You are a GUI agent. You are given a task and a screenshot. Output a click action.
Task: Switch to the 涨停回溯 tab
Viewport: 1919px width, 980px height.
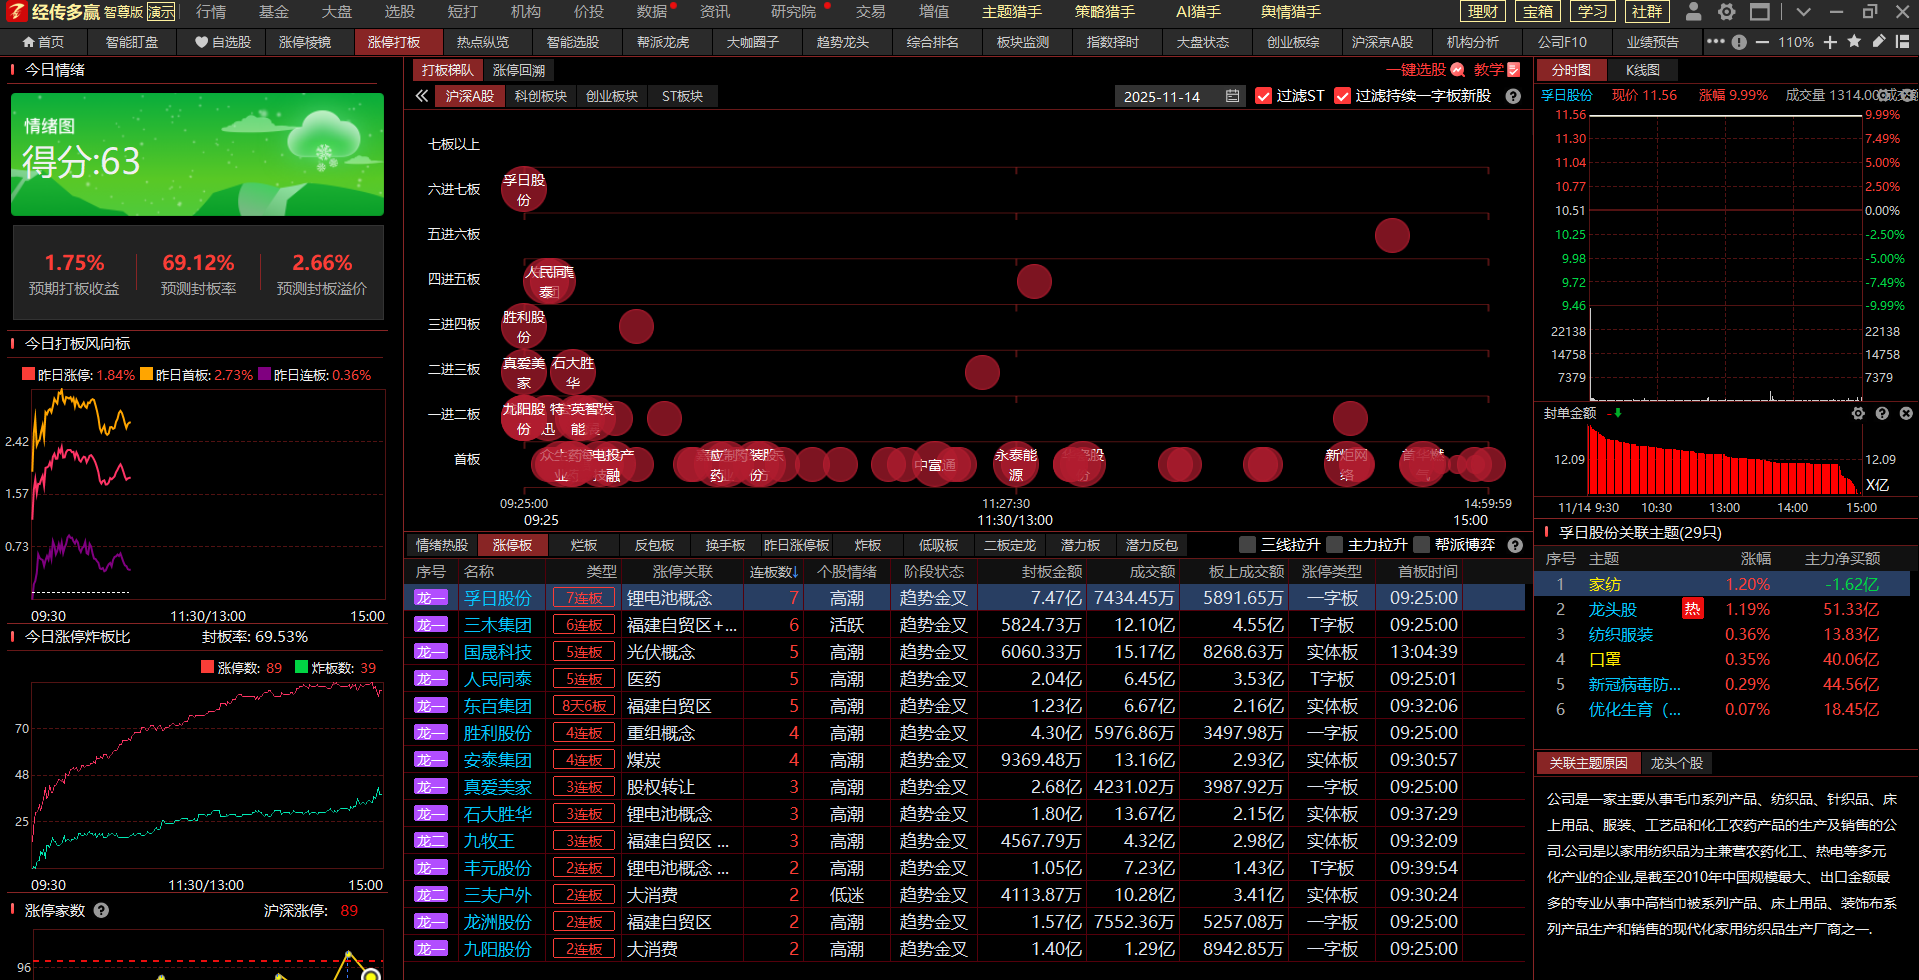pyautogui.click(x=519, y=70)
